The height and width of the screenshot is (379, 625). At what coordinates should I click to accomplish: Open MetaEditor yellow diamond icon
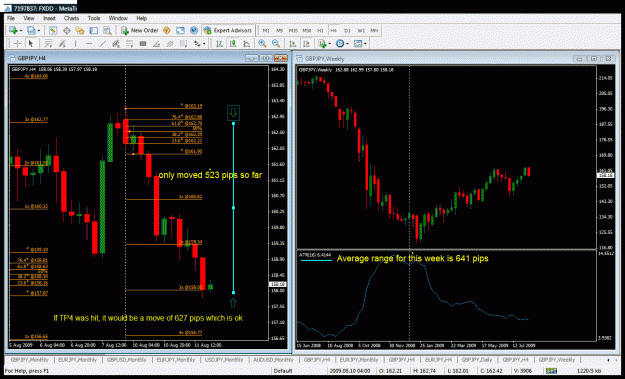tap(167, 30)
